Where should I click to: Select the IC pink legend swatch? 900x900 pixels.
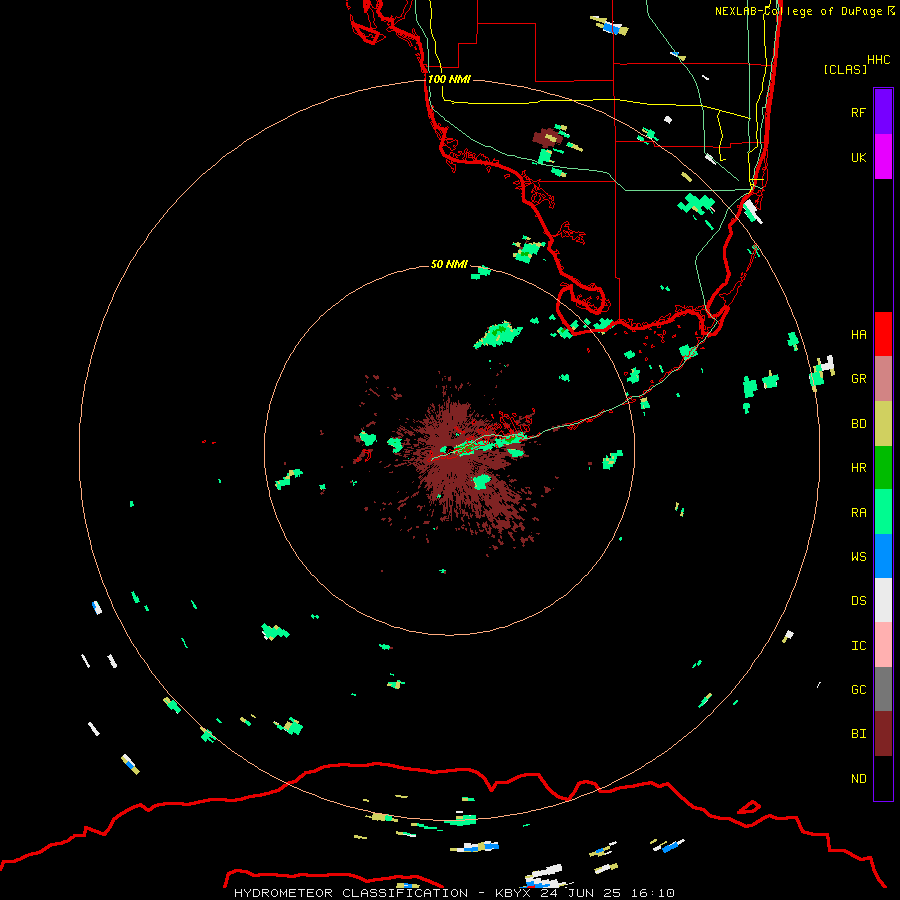[x=883, y=645]
